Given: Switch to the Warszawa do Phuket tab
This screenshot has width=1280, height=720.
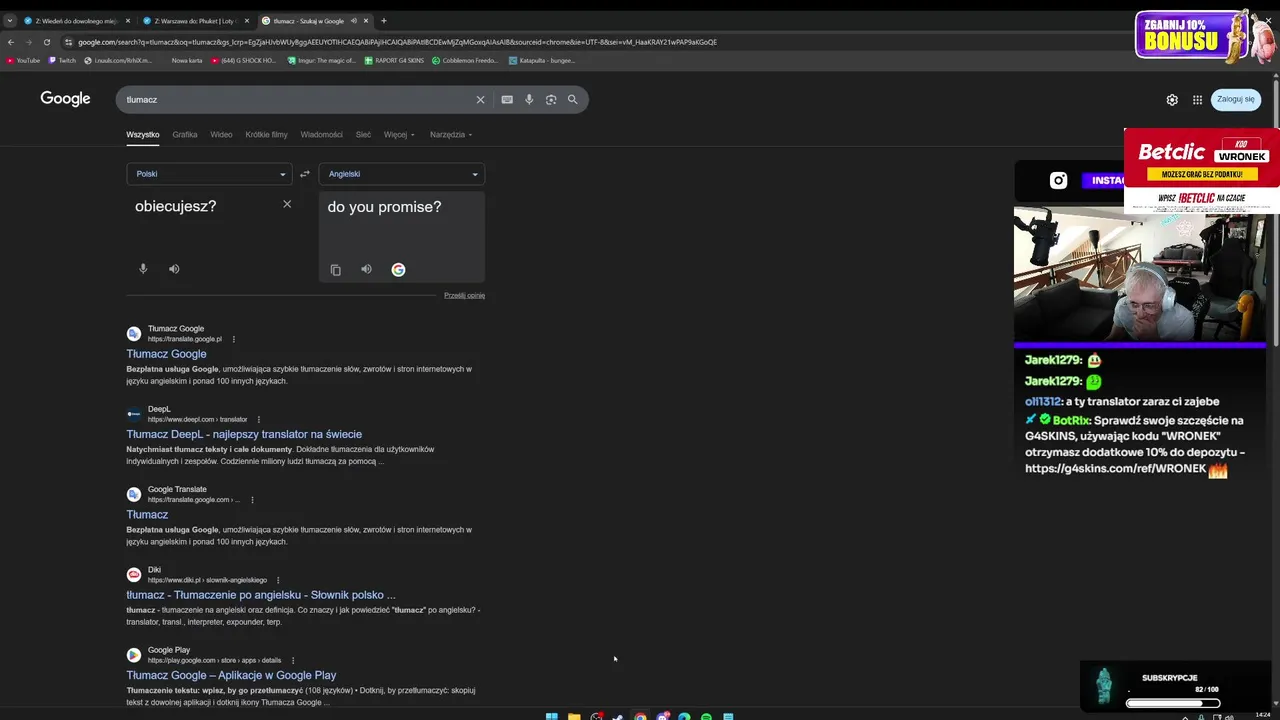Looking at the screenshot, I should 195,20.
